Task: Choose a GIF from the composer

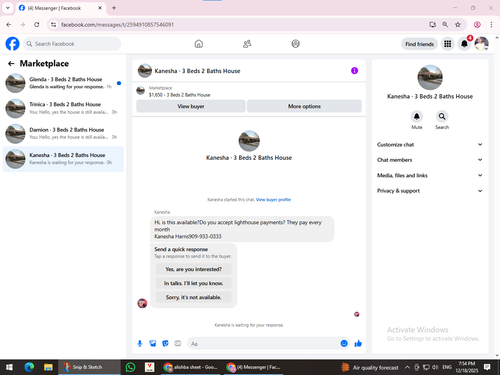Action: click(178, 343)
